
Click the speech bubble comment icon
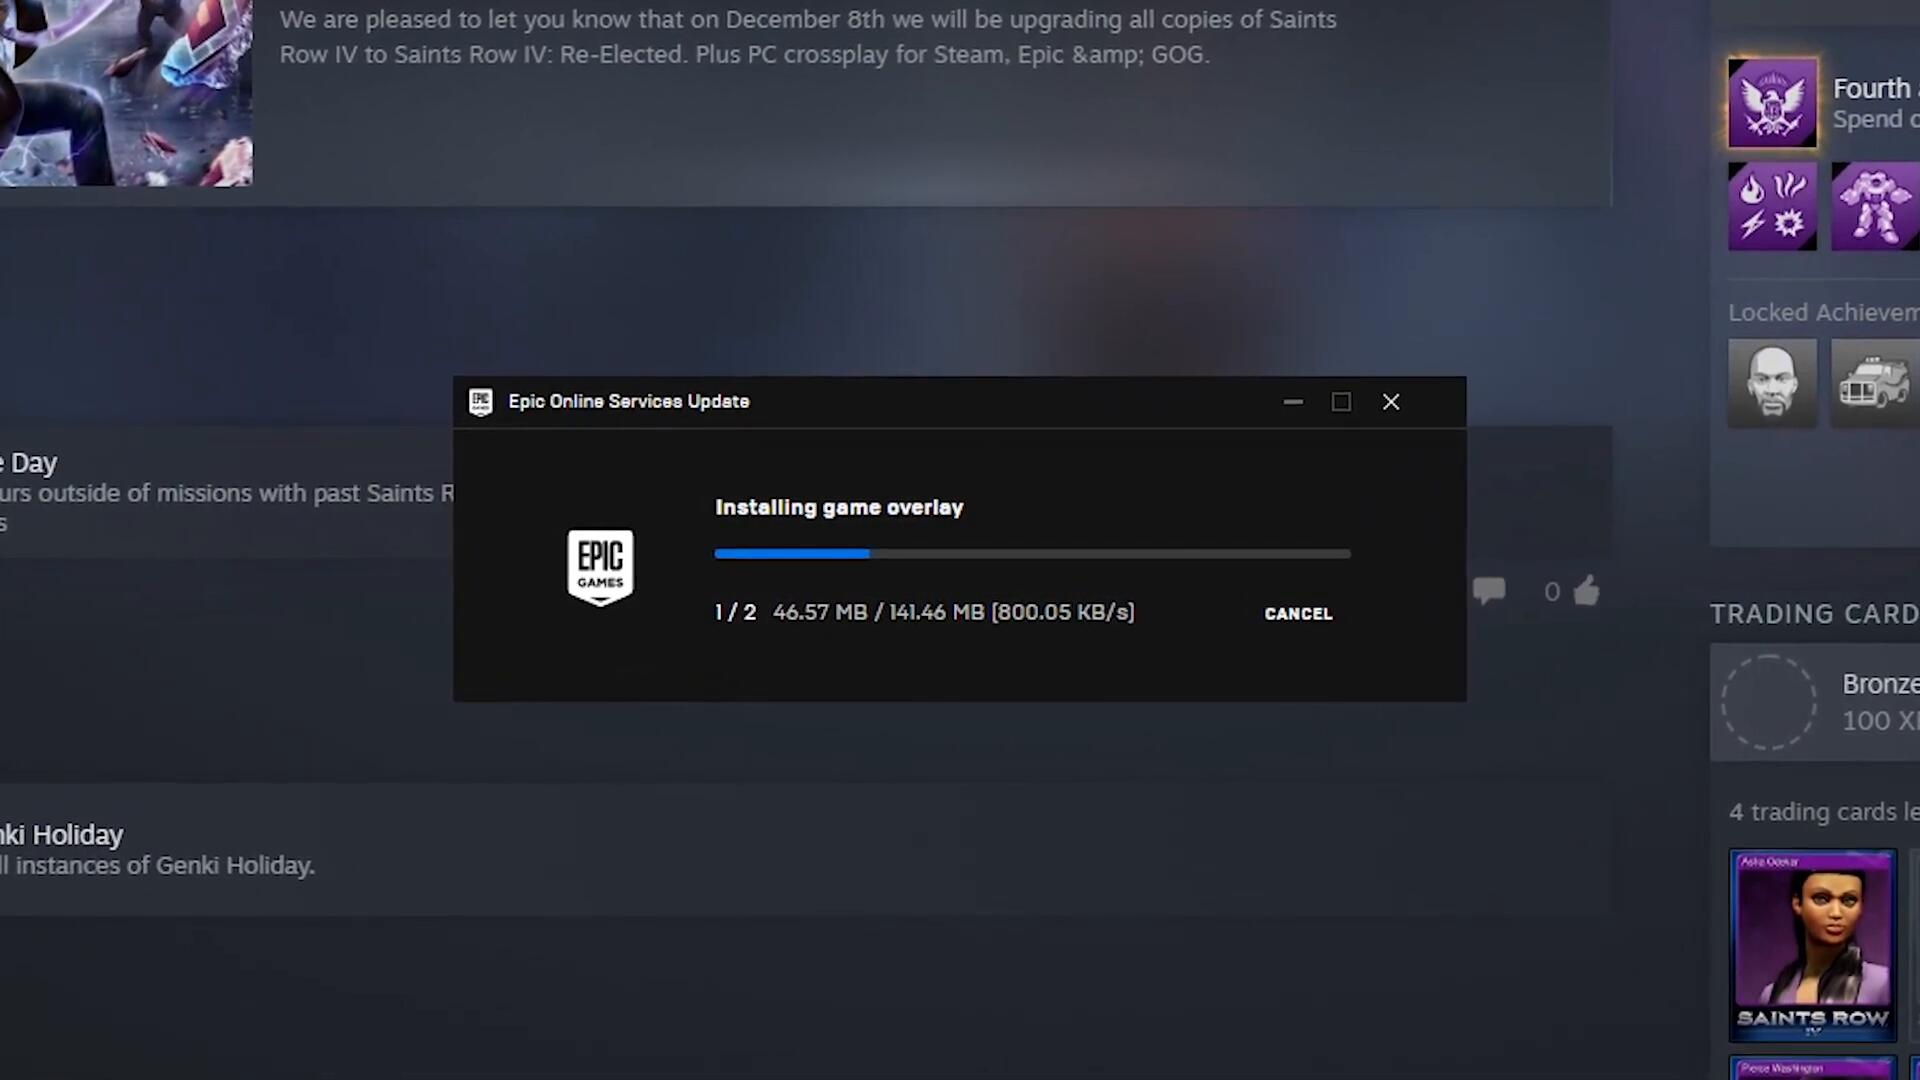click(1489, 590)
